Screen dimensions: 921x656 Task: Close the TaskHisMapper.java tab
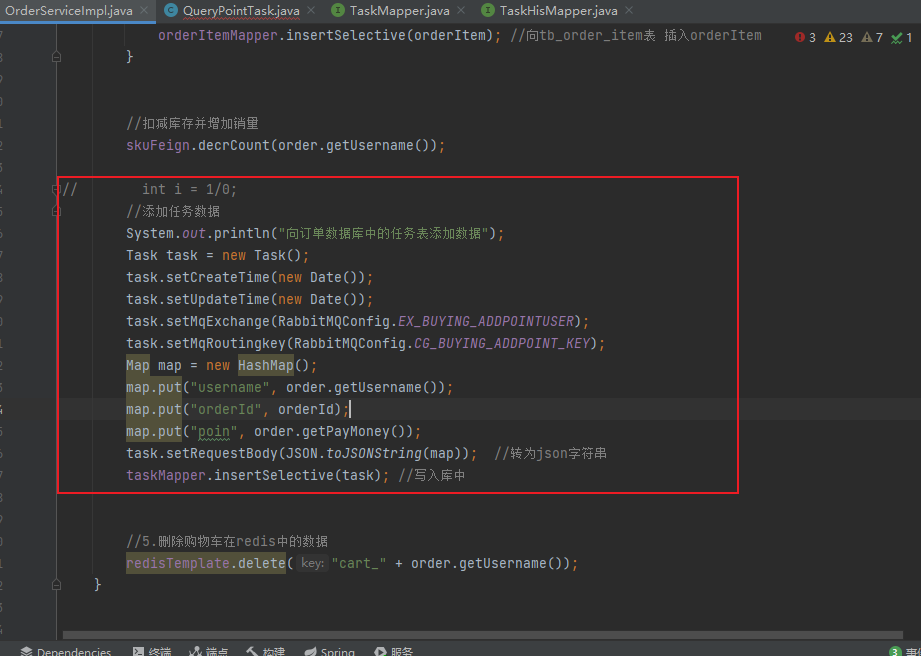click(629, 10)
